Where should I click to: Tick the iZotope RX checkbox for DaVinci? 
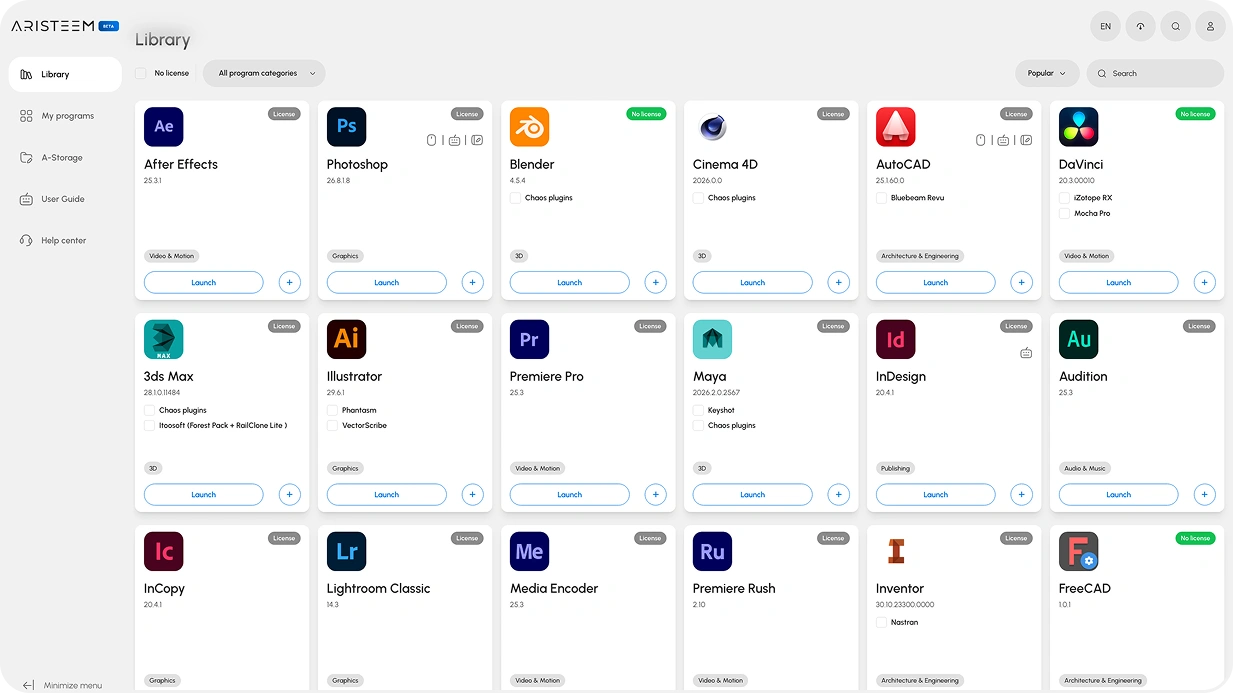tap(1064, 198)
